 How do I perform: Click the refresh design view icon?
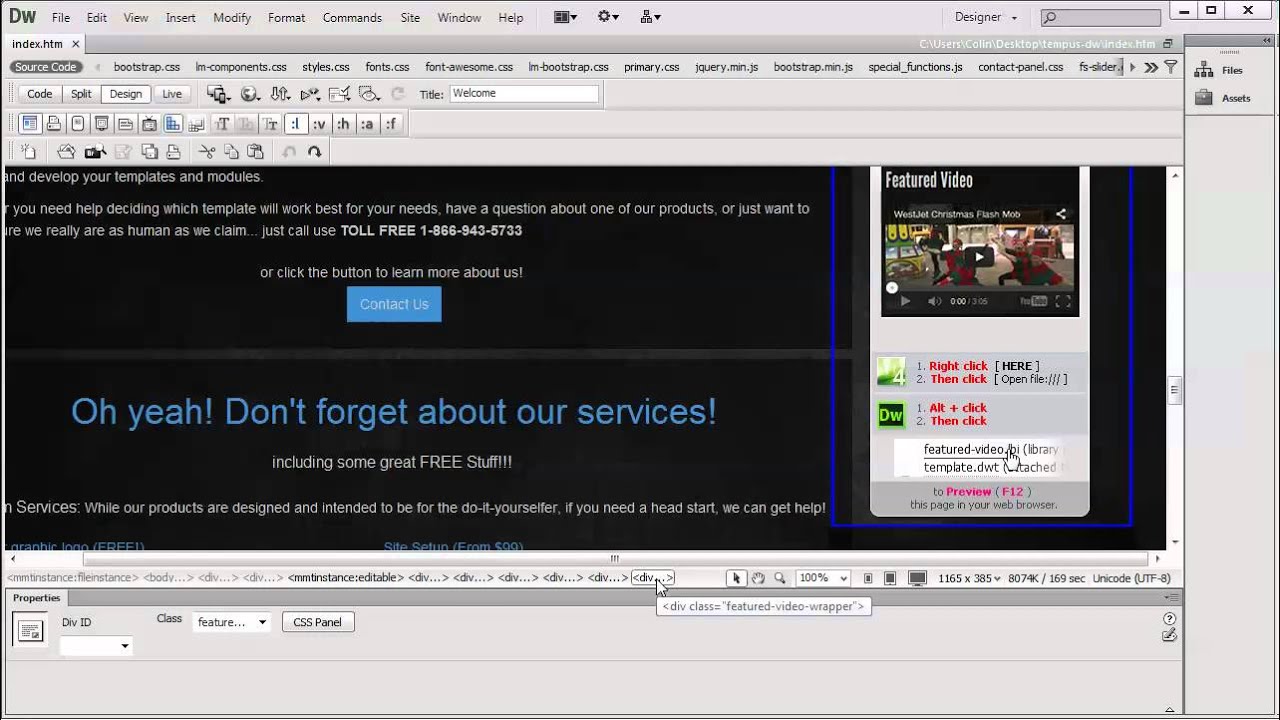[398, 94]
